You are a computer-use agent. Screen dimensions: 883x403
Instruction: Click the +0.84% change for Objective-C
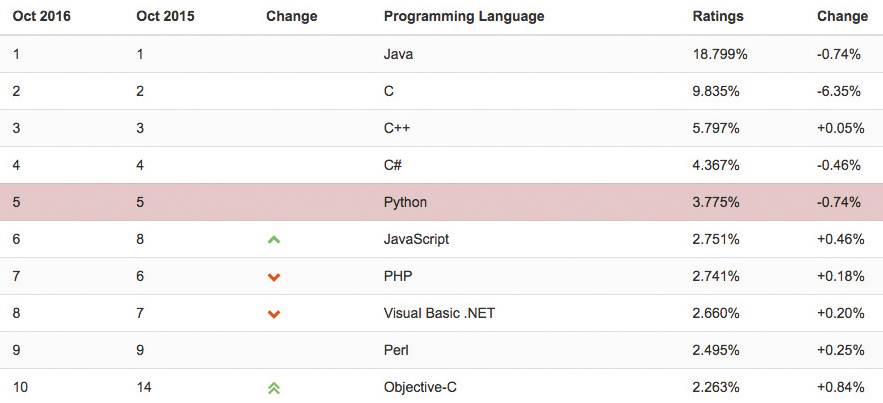click(838, 387)
